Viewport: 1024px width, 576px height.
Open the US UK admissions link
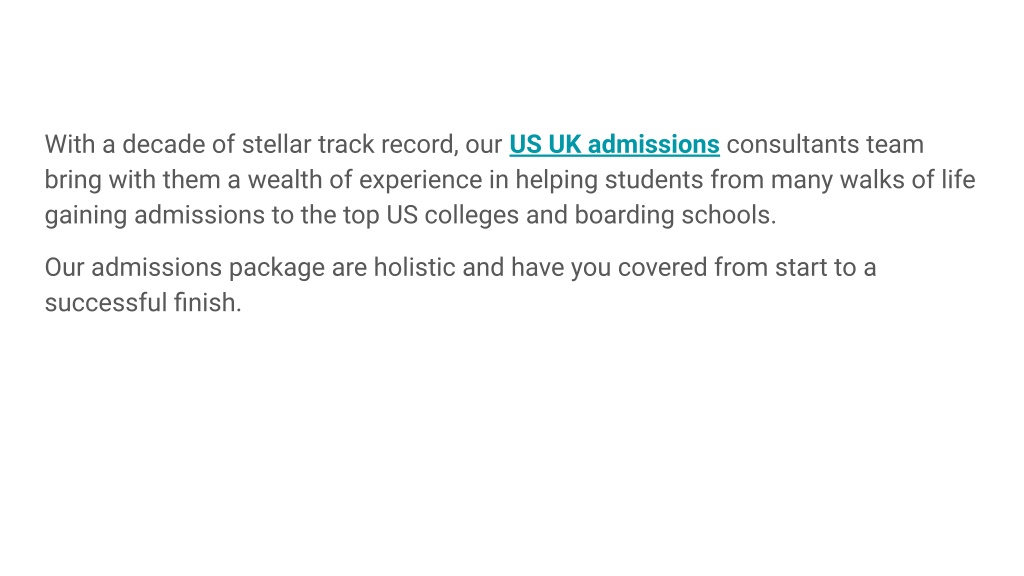(615, 144)
